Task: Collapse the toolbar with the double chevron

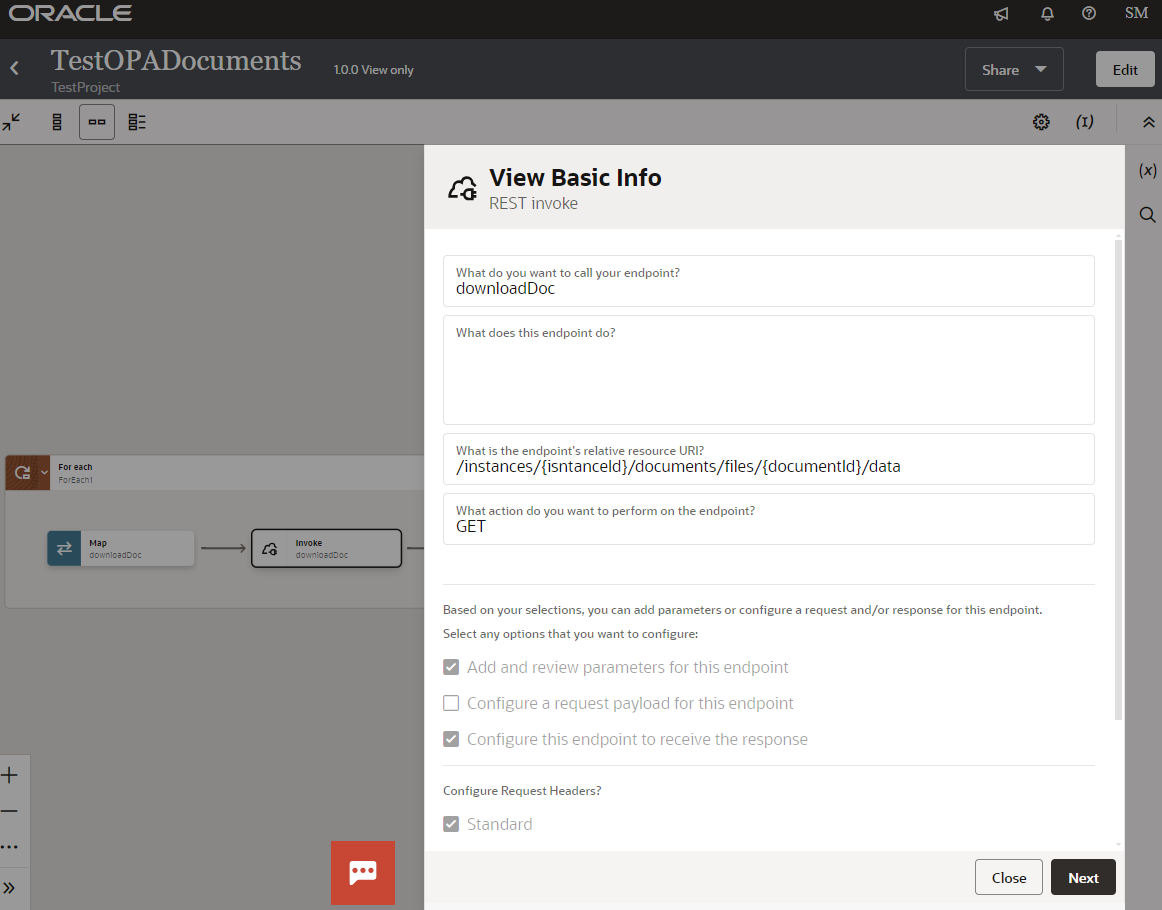Action: [1148, 121]
